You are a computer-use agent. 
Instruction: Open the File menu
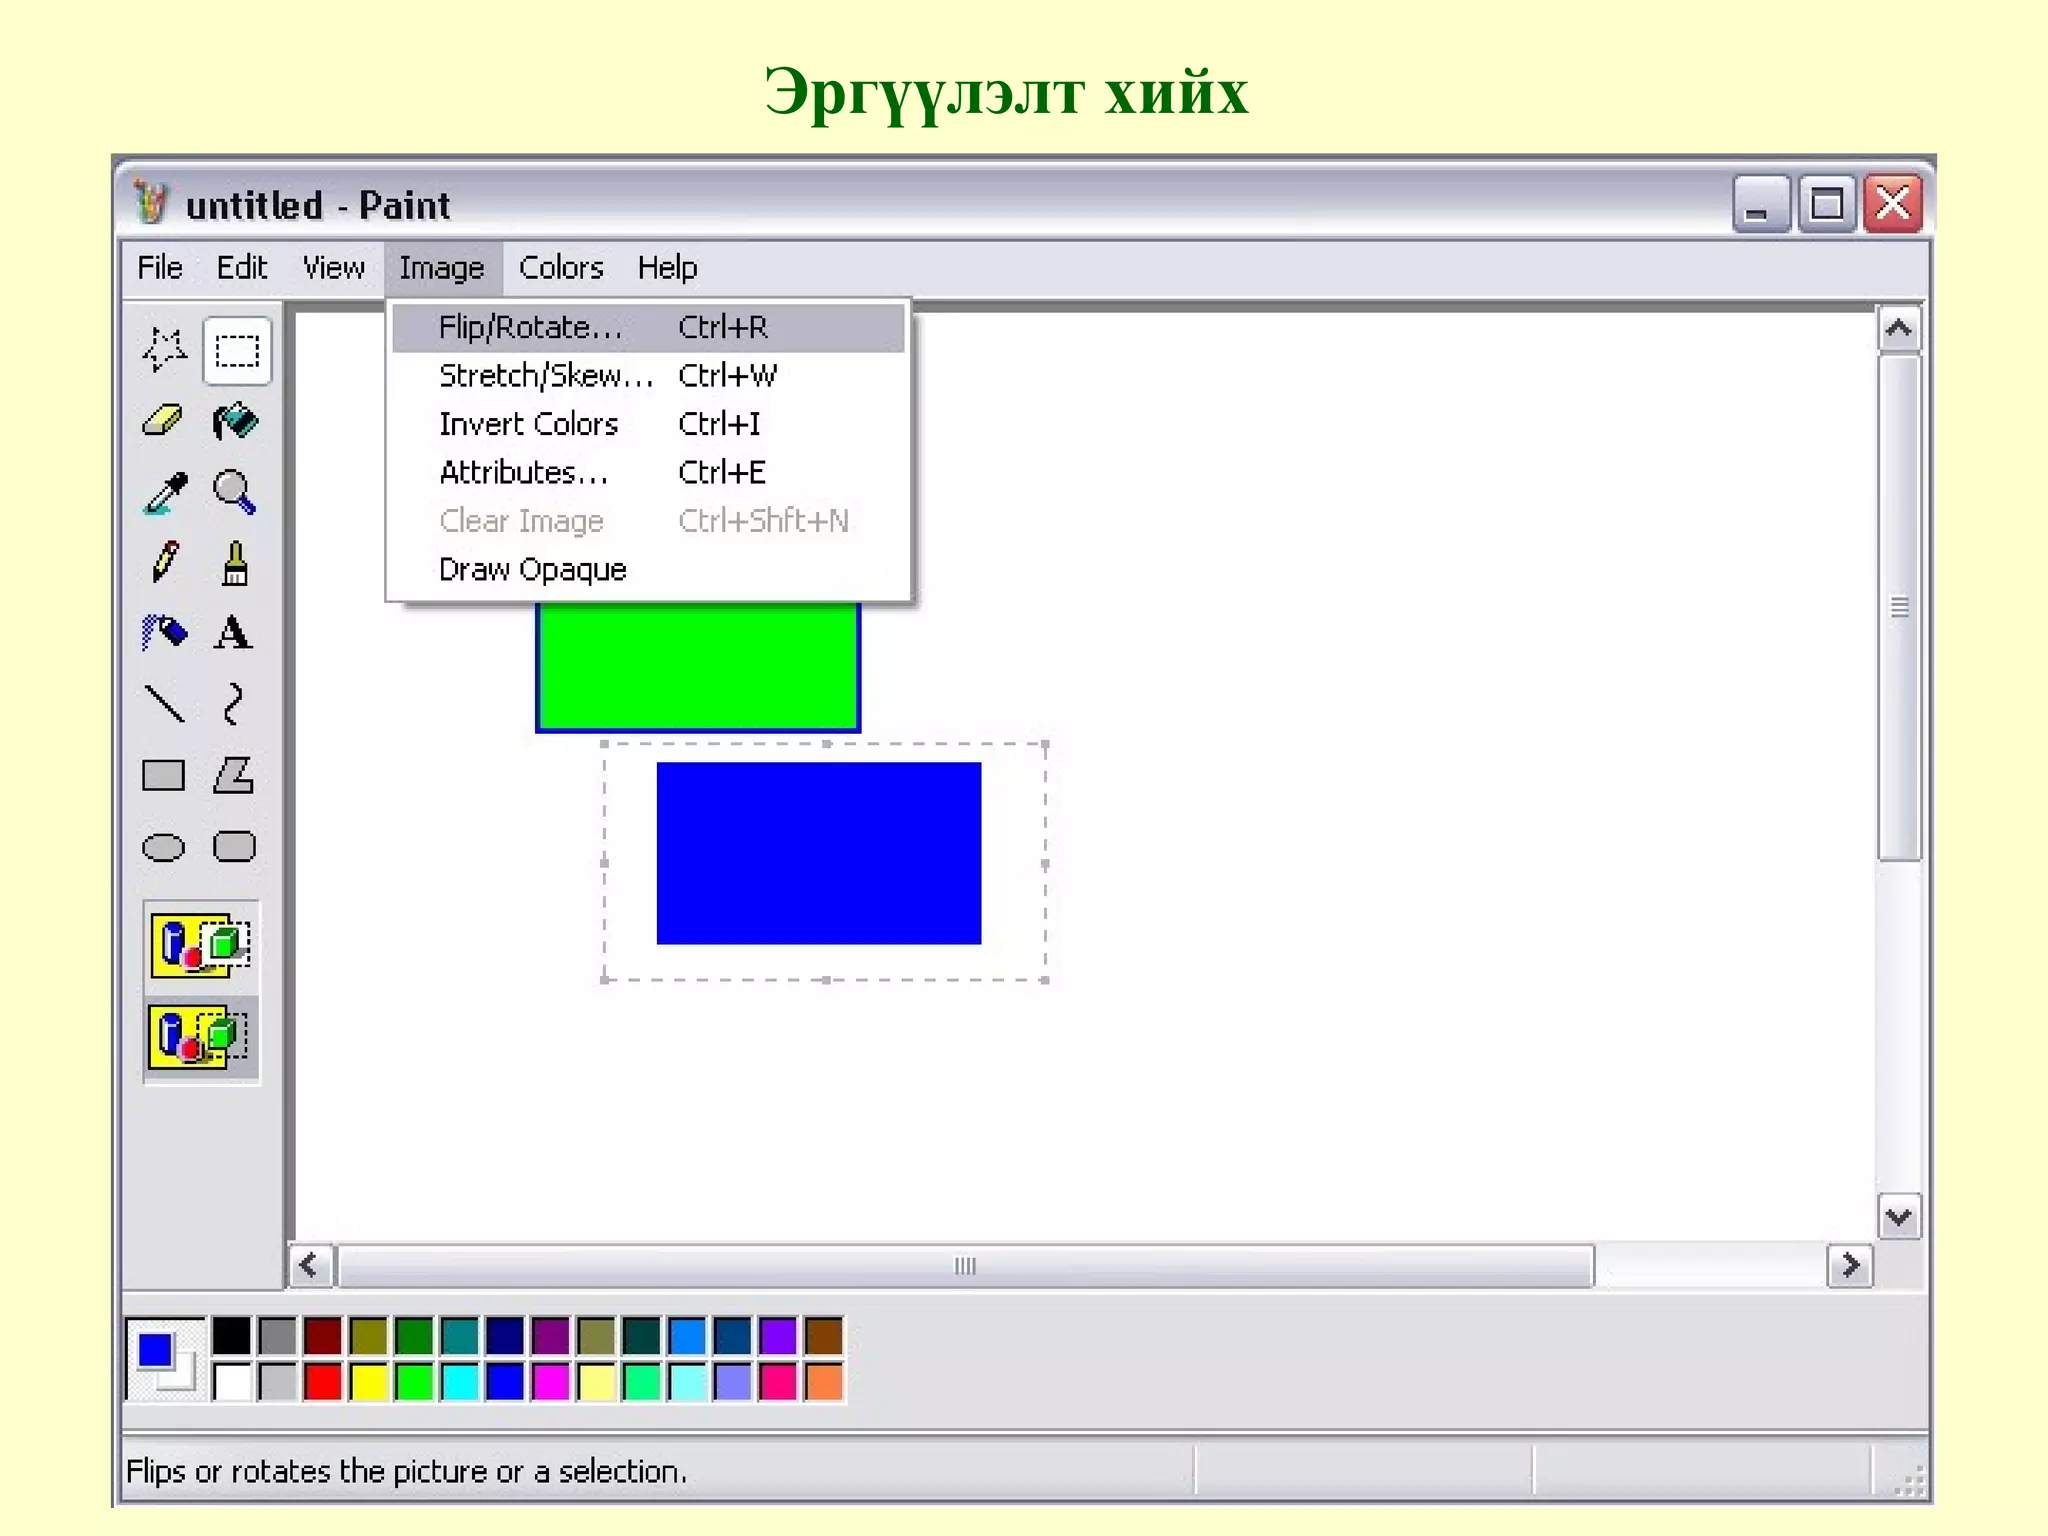(x=160, y=268)
